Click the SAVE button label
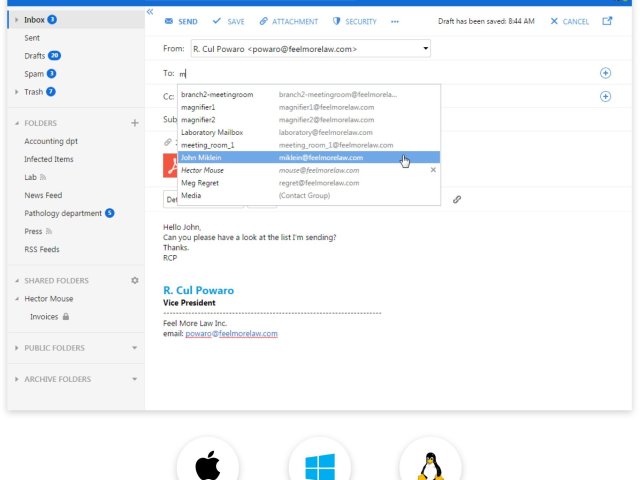The width and height of the screenshot is (640, 480). (x=236, y=22)
